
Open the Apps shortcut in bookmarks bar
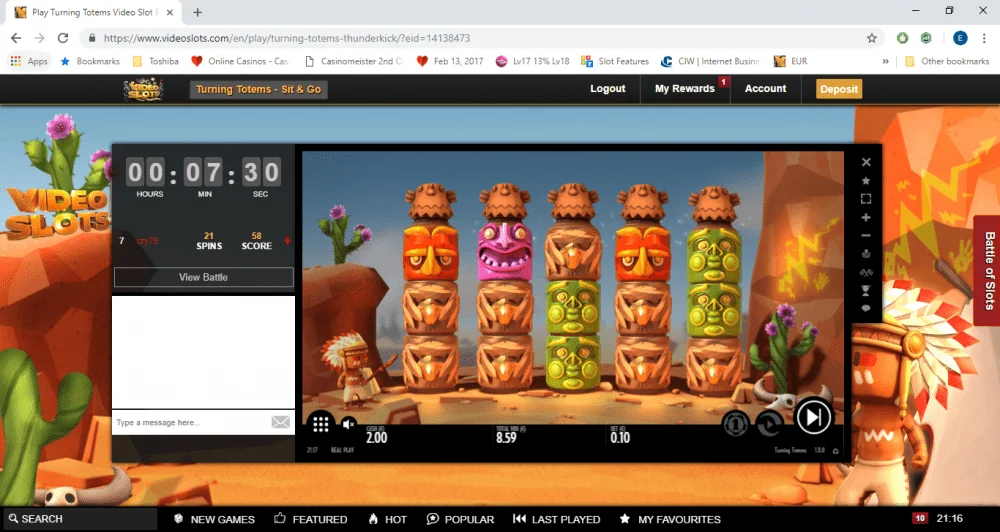point(29,61)
